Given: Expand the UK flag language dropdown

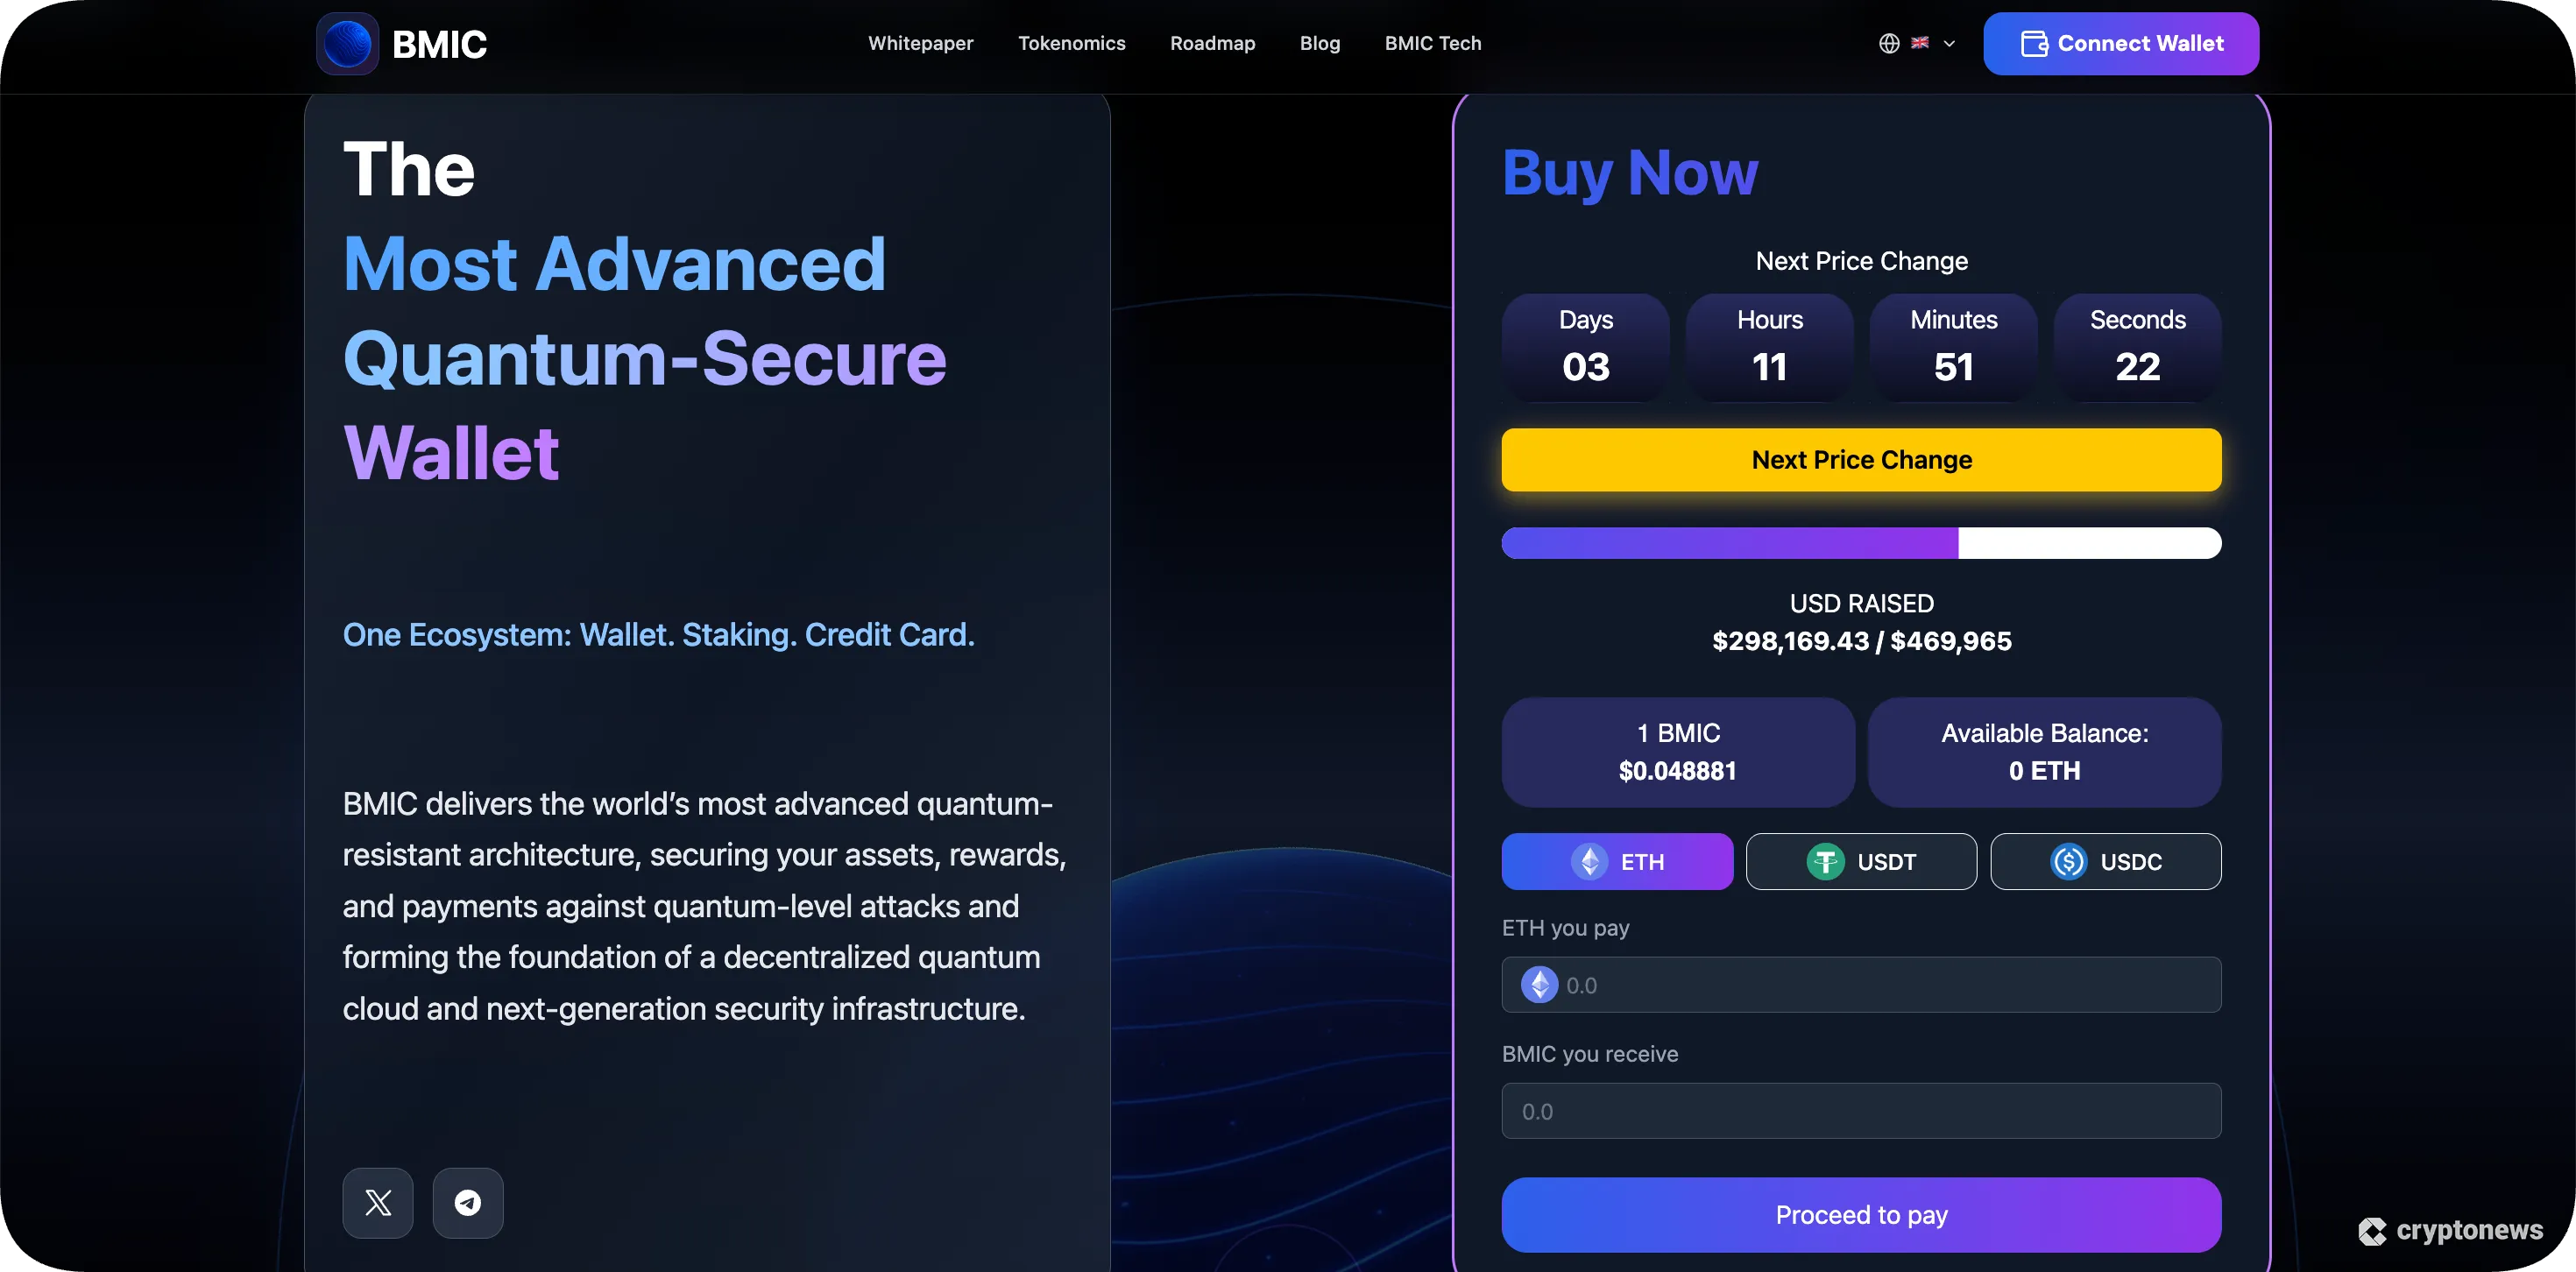Looking at the screenshot, I should 1920,43.
